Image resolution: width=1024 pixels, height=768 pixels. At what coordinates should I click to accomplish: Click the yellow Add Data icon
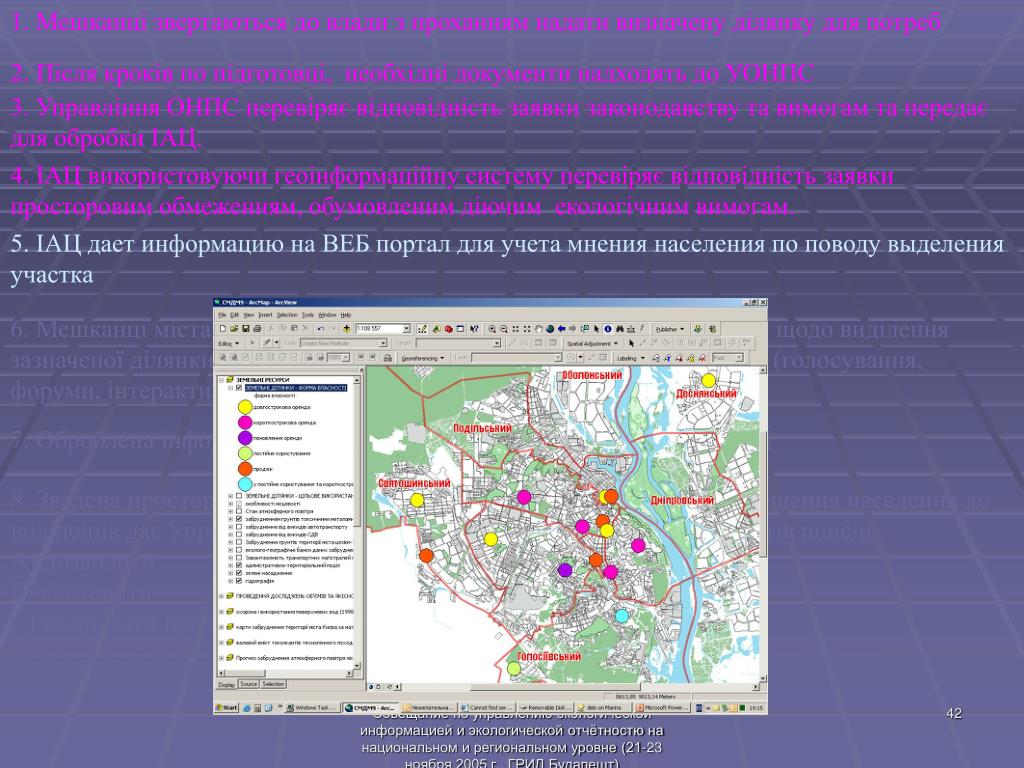point(347,328)
